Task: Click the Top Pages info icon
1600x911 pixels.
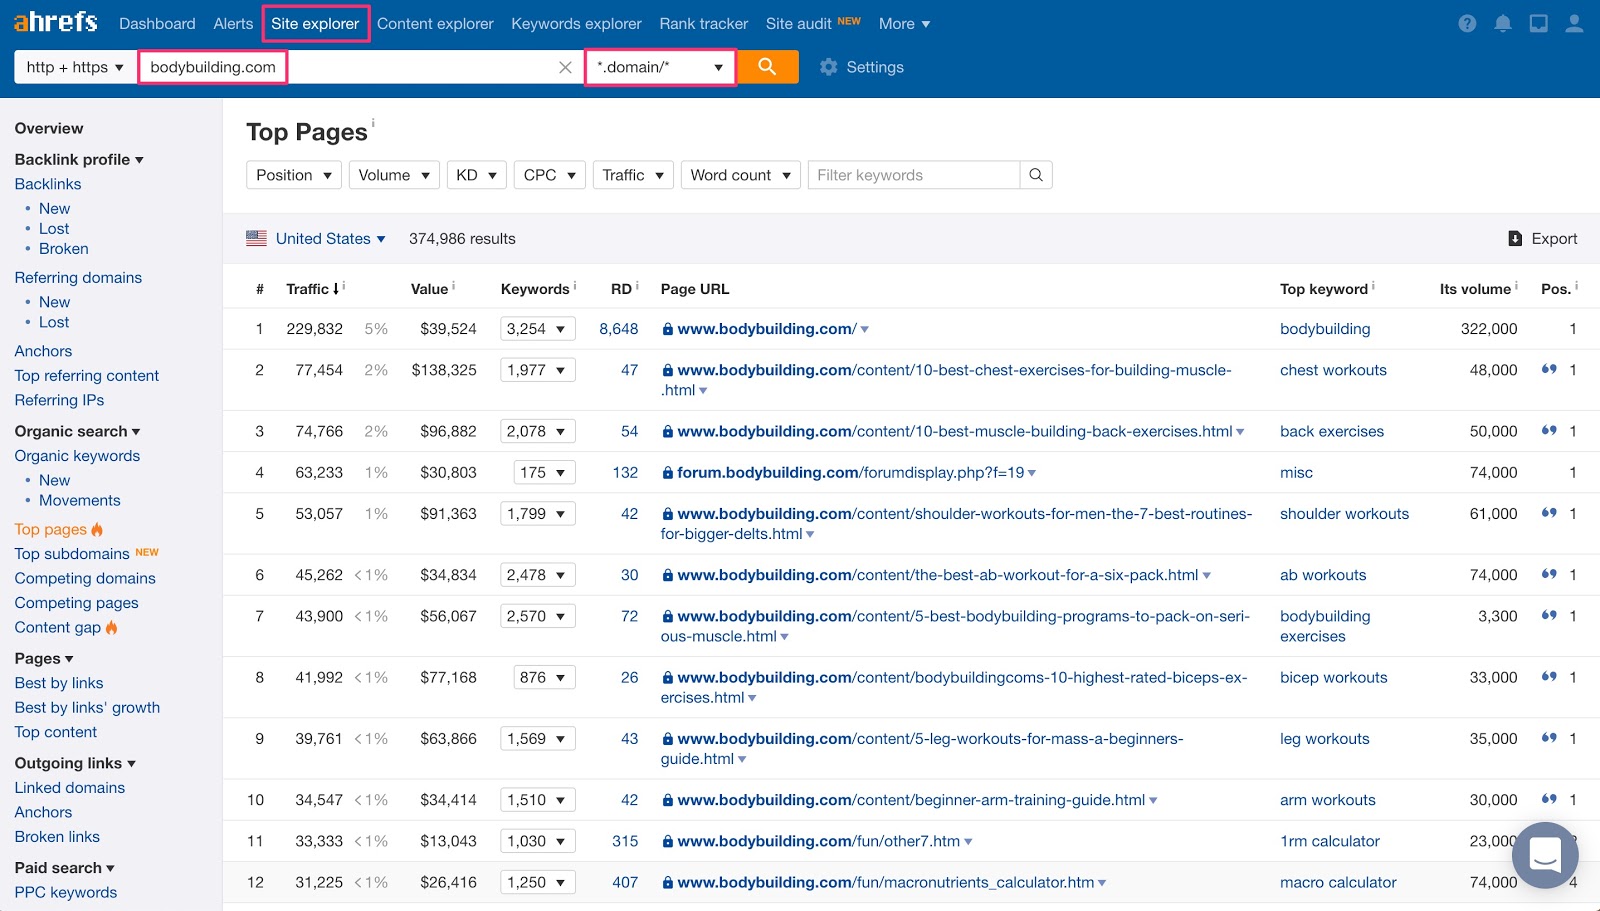Action: 373,123
